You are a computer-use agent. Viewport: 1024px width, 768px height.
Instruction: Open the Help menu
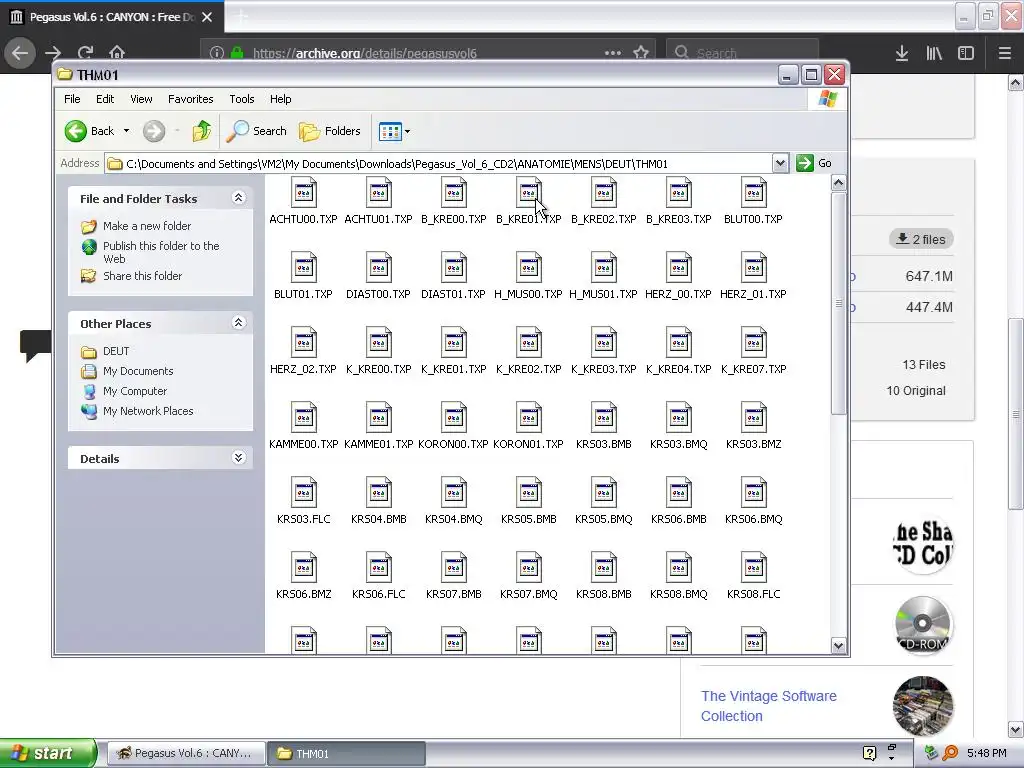281,99
